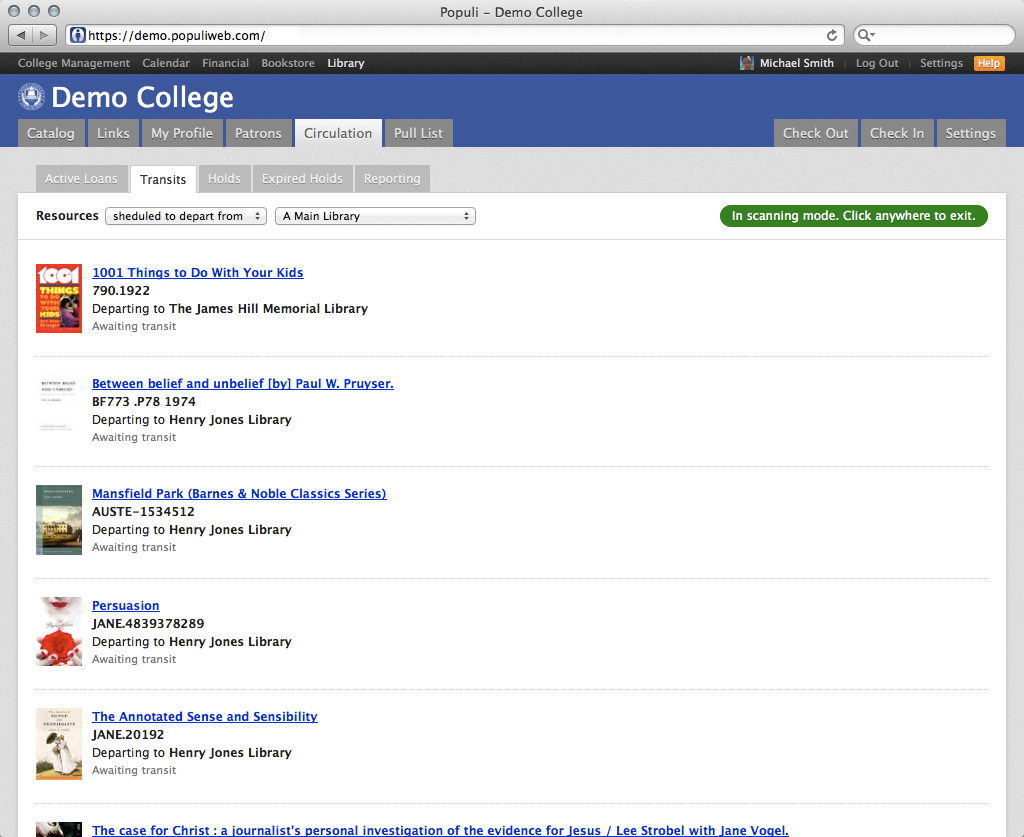Click the call number 'JANE.20192'
This screenshot has height=837, width=1024.
click(x=128, y=734)
